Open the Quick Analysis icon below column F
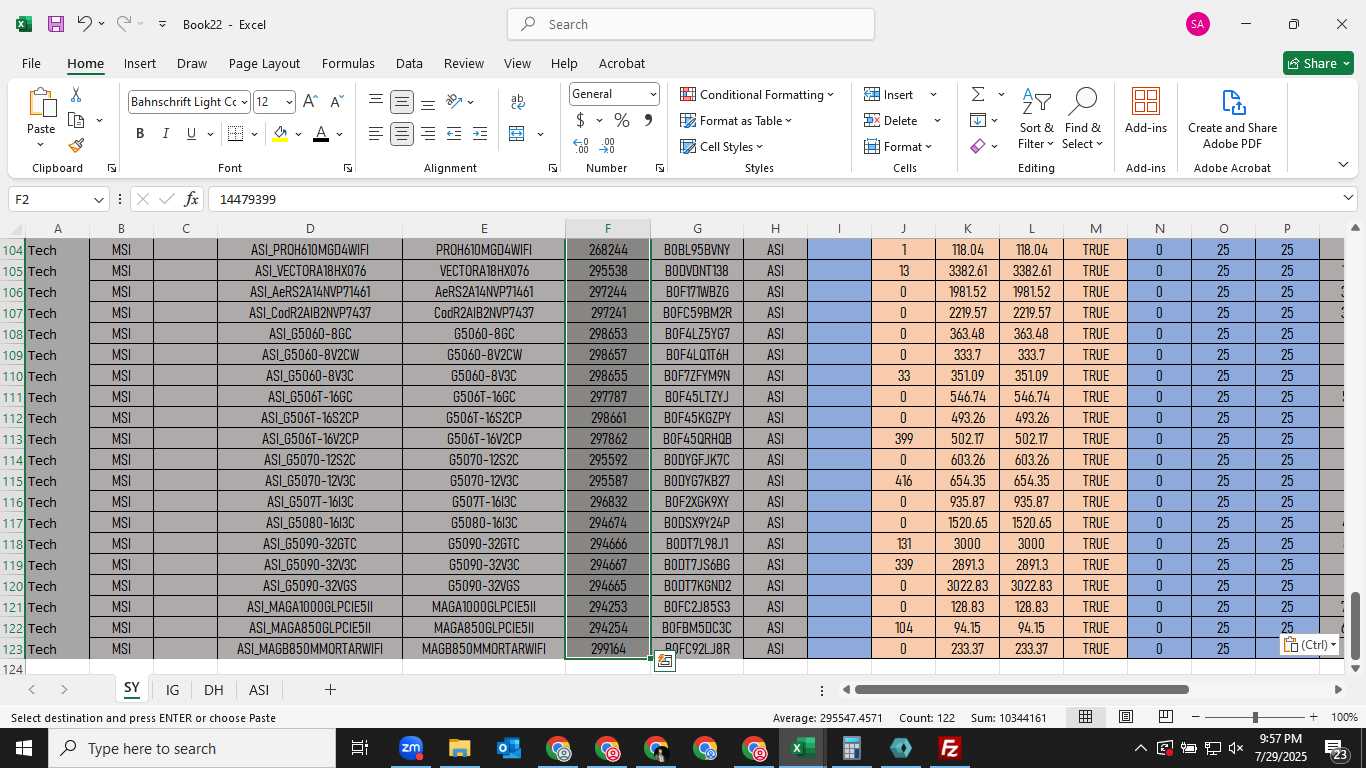 point(664,661)
